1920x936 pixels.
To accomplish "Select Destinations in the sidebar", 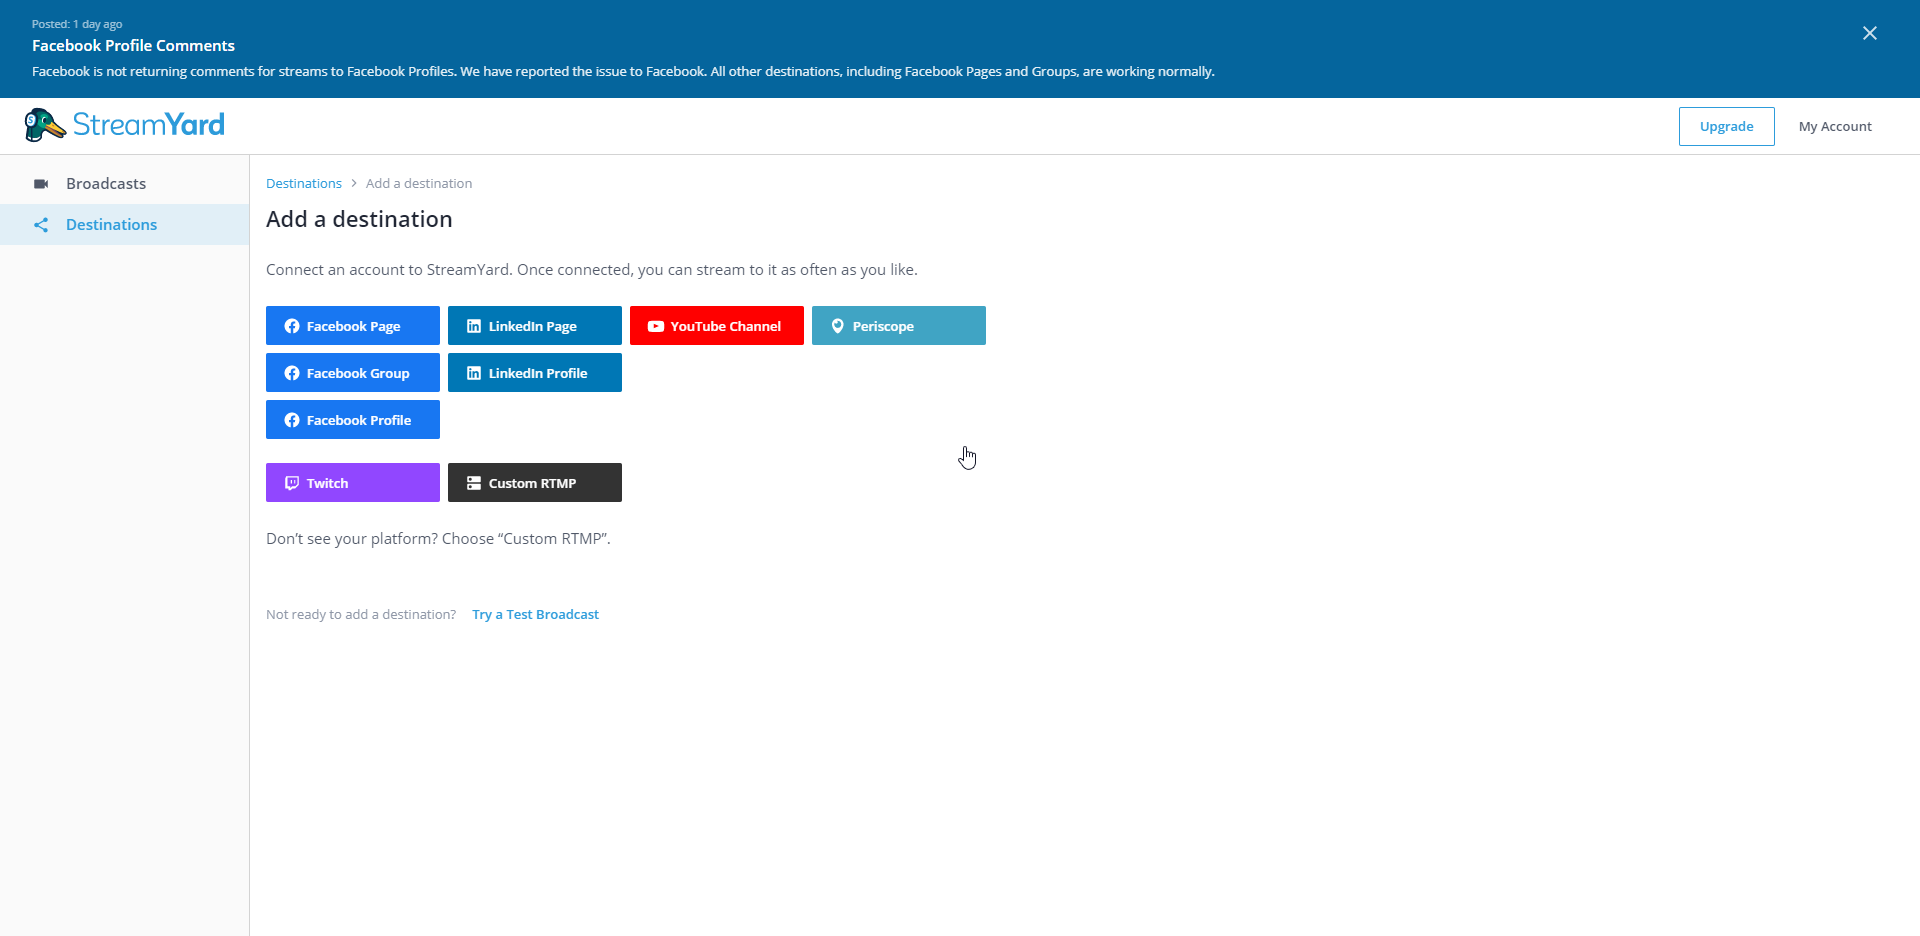I will [124, 224].
